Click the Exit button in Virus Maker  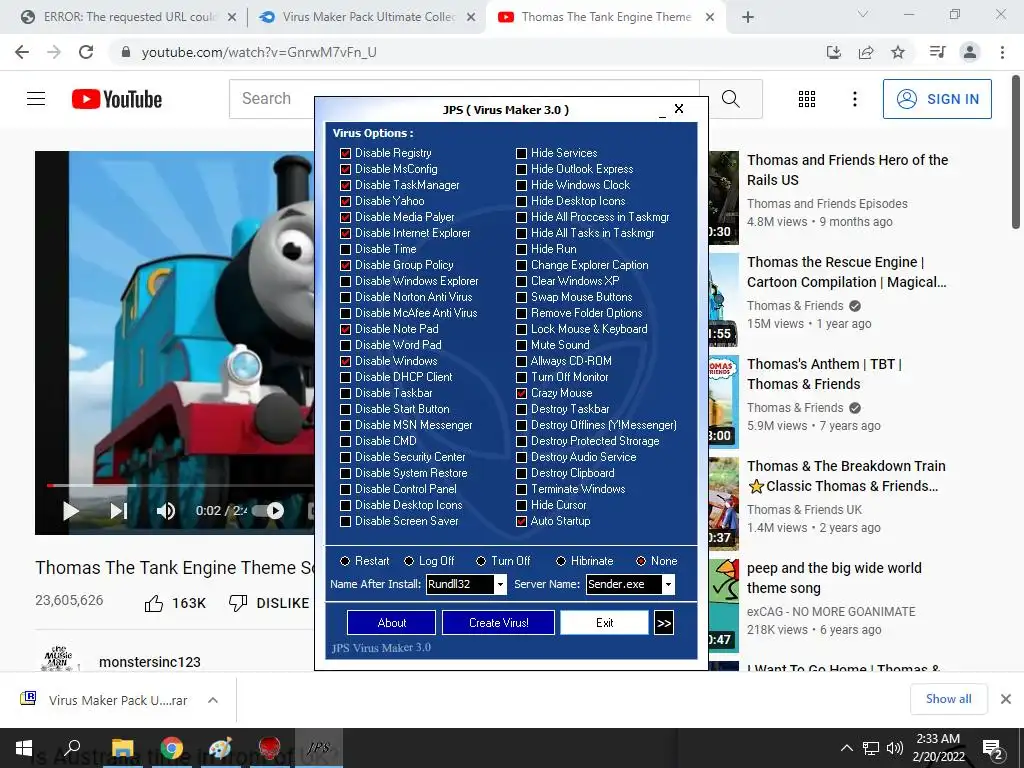click(605, 623)
